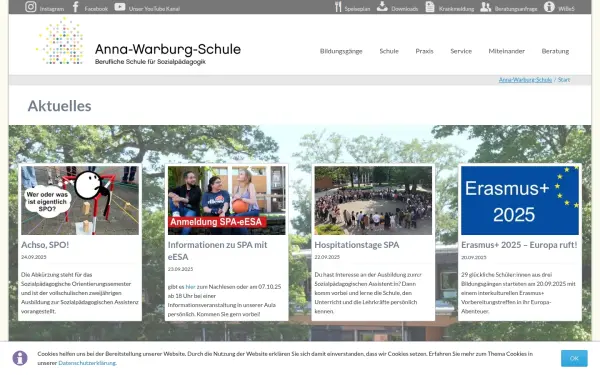
Task: Click the Aktuelles heading
Action: pyautogui.click(x=59, y=106)
